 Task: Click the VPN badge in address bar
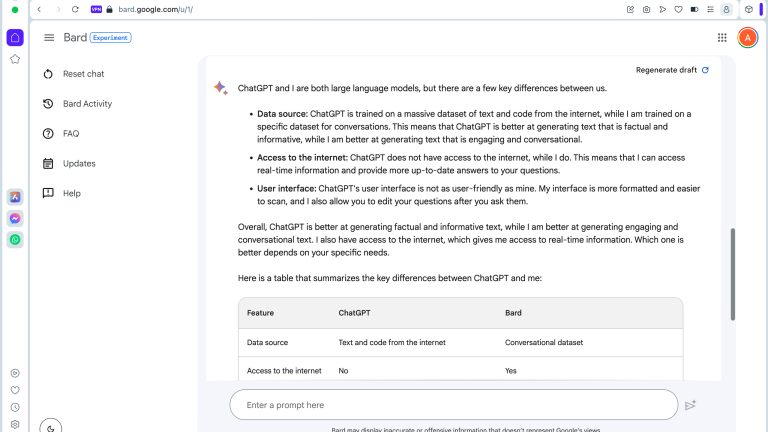tap(96, 9)
